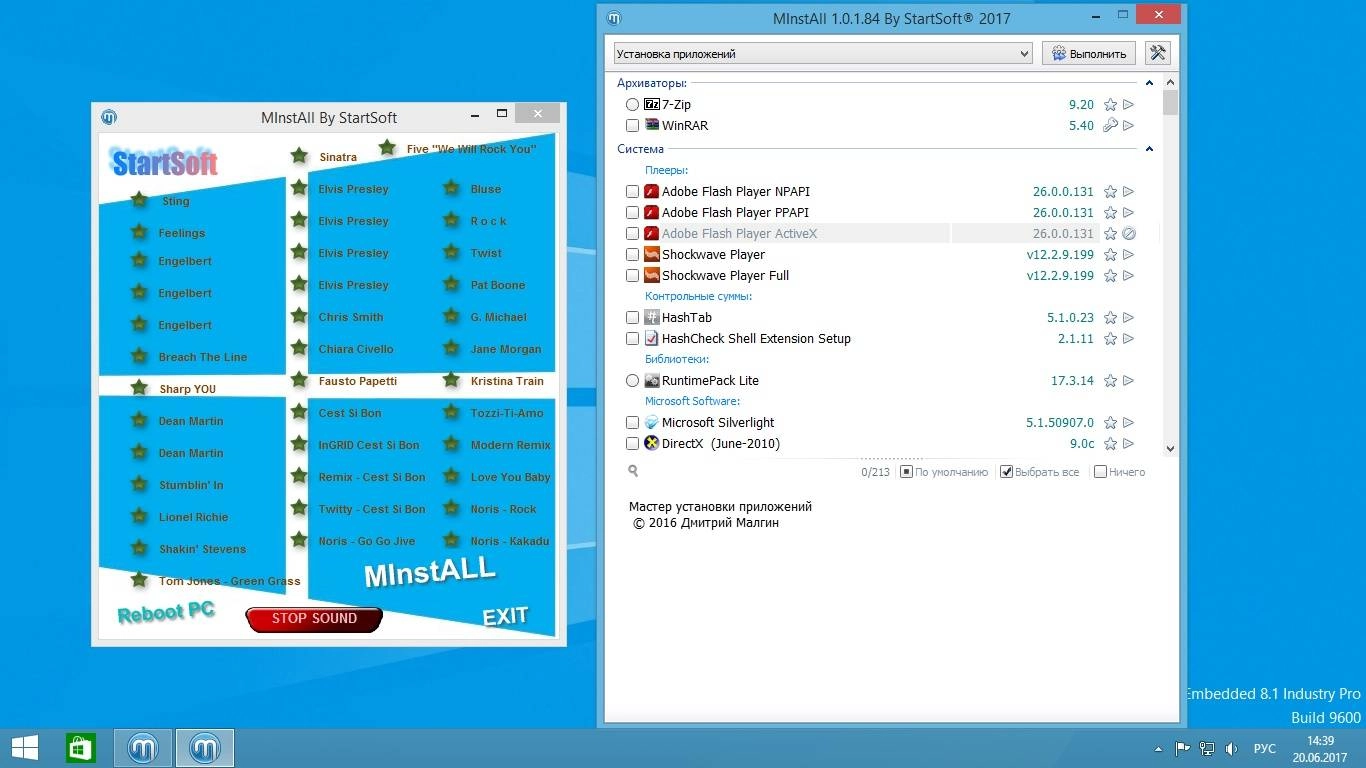Click the star beside Sting
This screenshot has width=1366, height=768.
point(139,200)
